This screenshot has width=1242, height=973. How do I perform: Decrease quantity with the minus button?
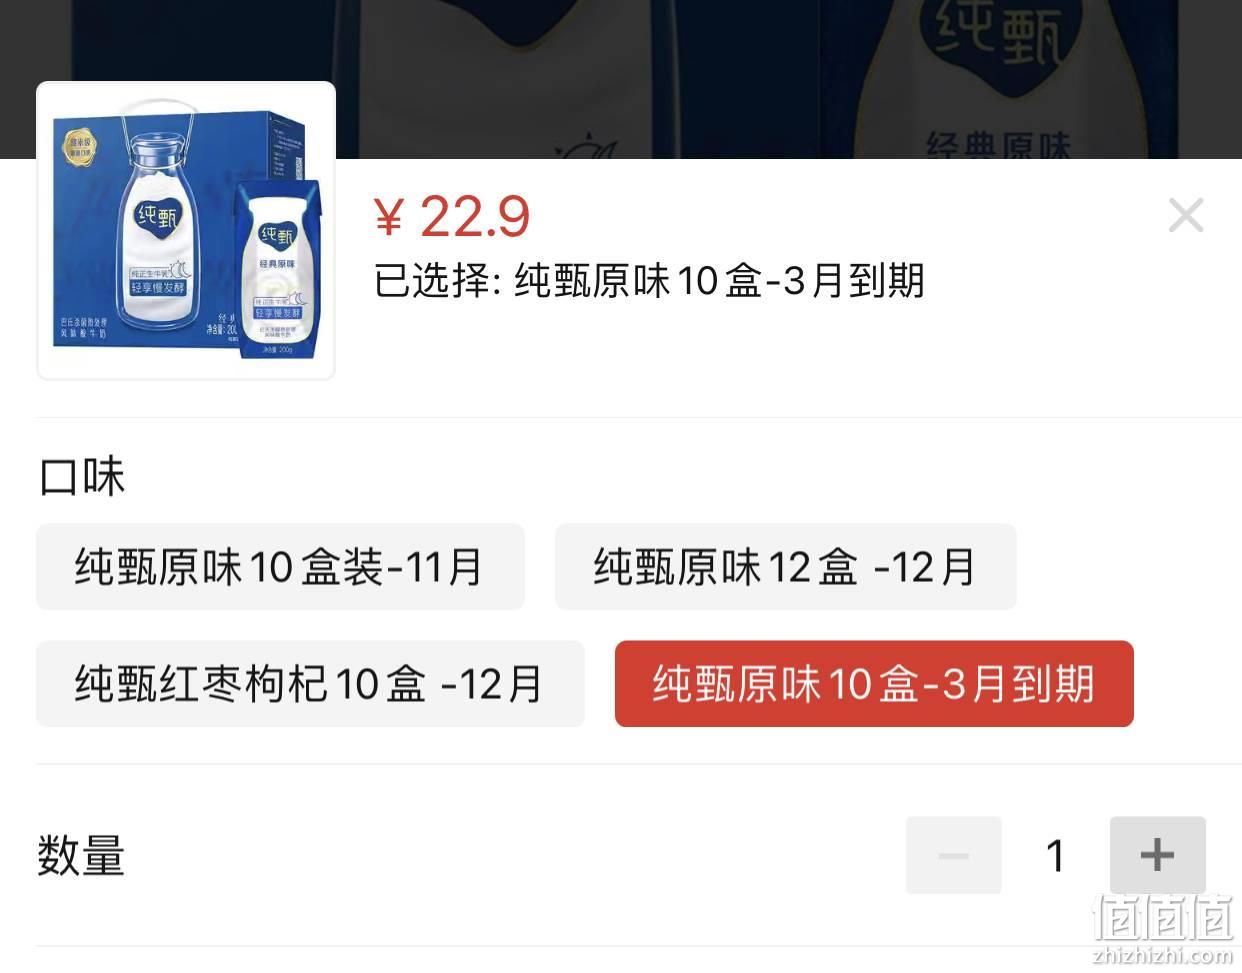(953, 855)
